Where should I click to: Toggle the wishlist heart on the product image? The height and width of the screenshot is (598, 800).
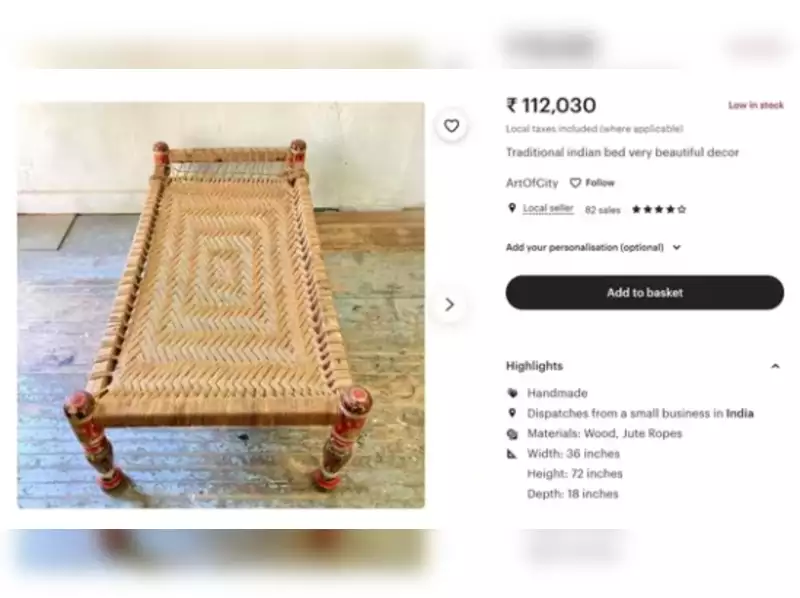tap(452, 127)
